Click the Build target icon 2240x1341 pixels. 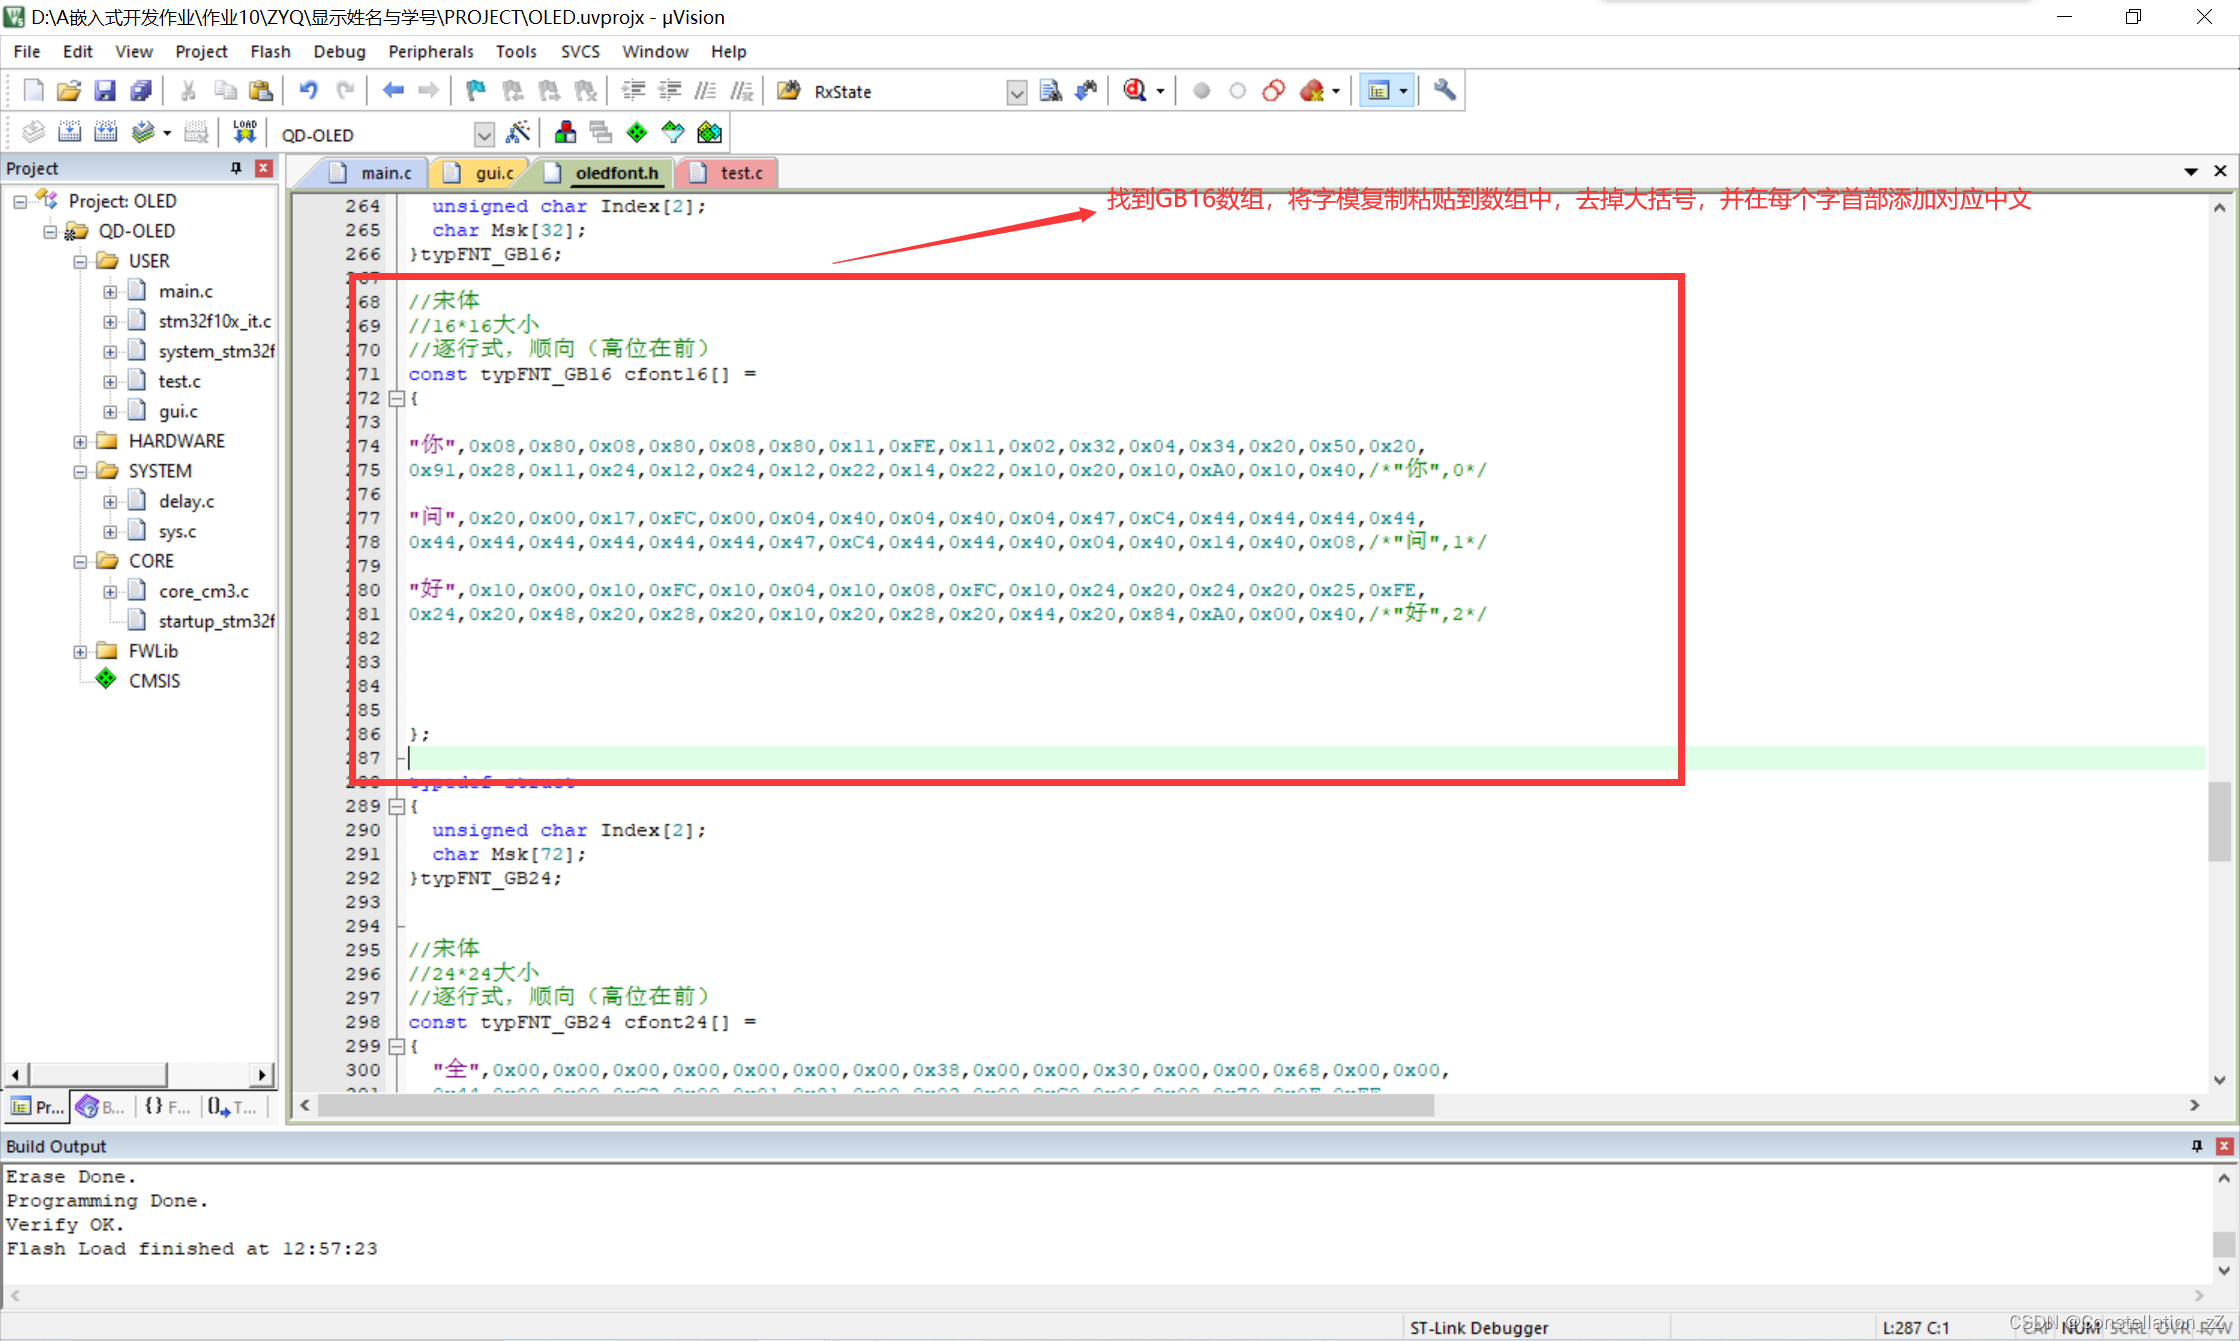click(69, 133)
